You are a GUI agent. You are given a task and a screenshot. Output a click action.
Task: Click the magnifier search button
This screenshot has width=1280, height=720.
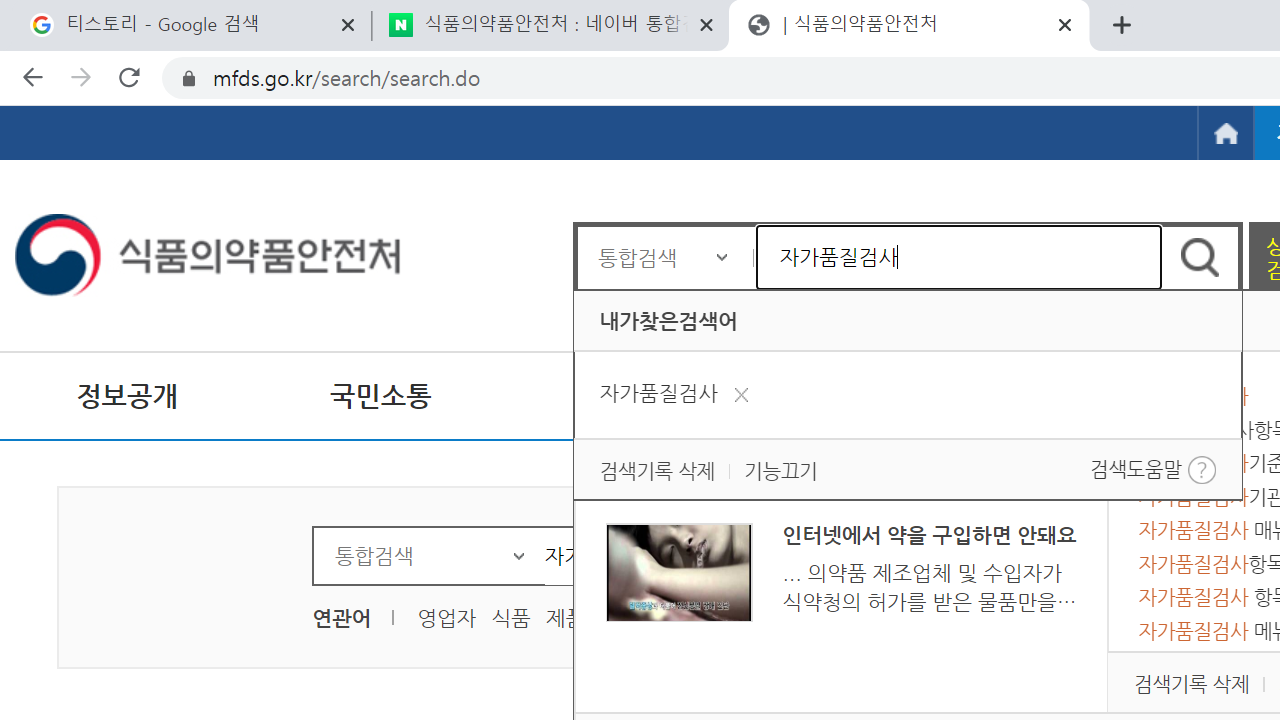tap(1200, 258)
